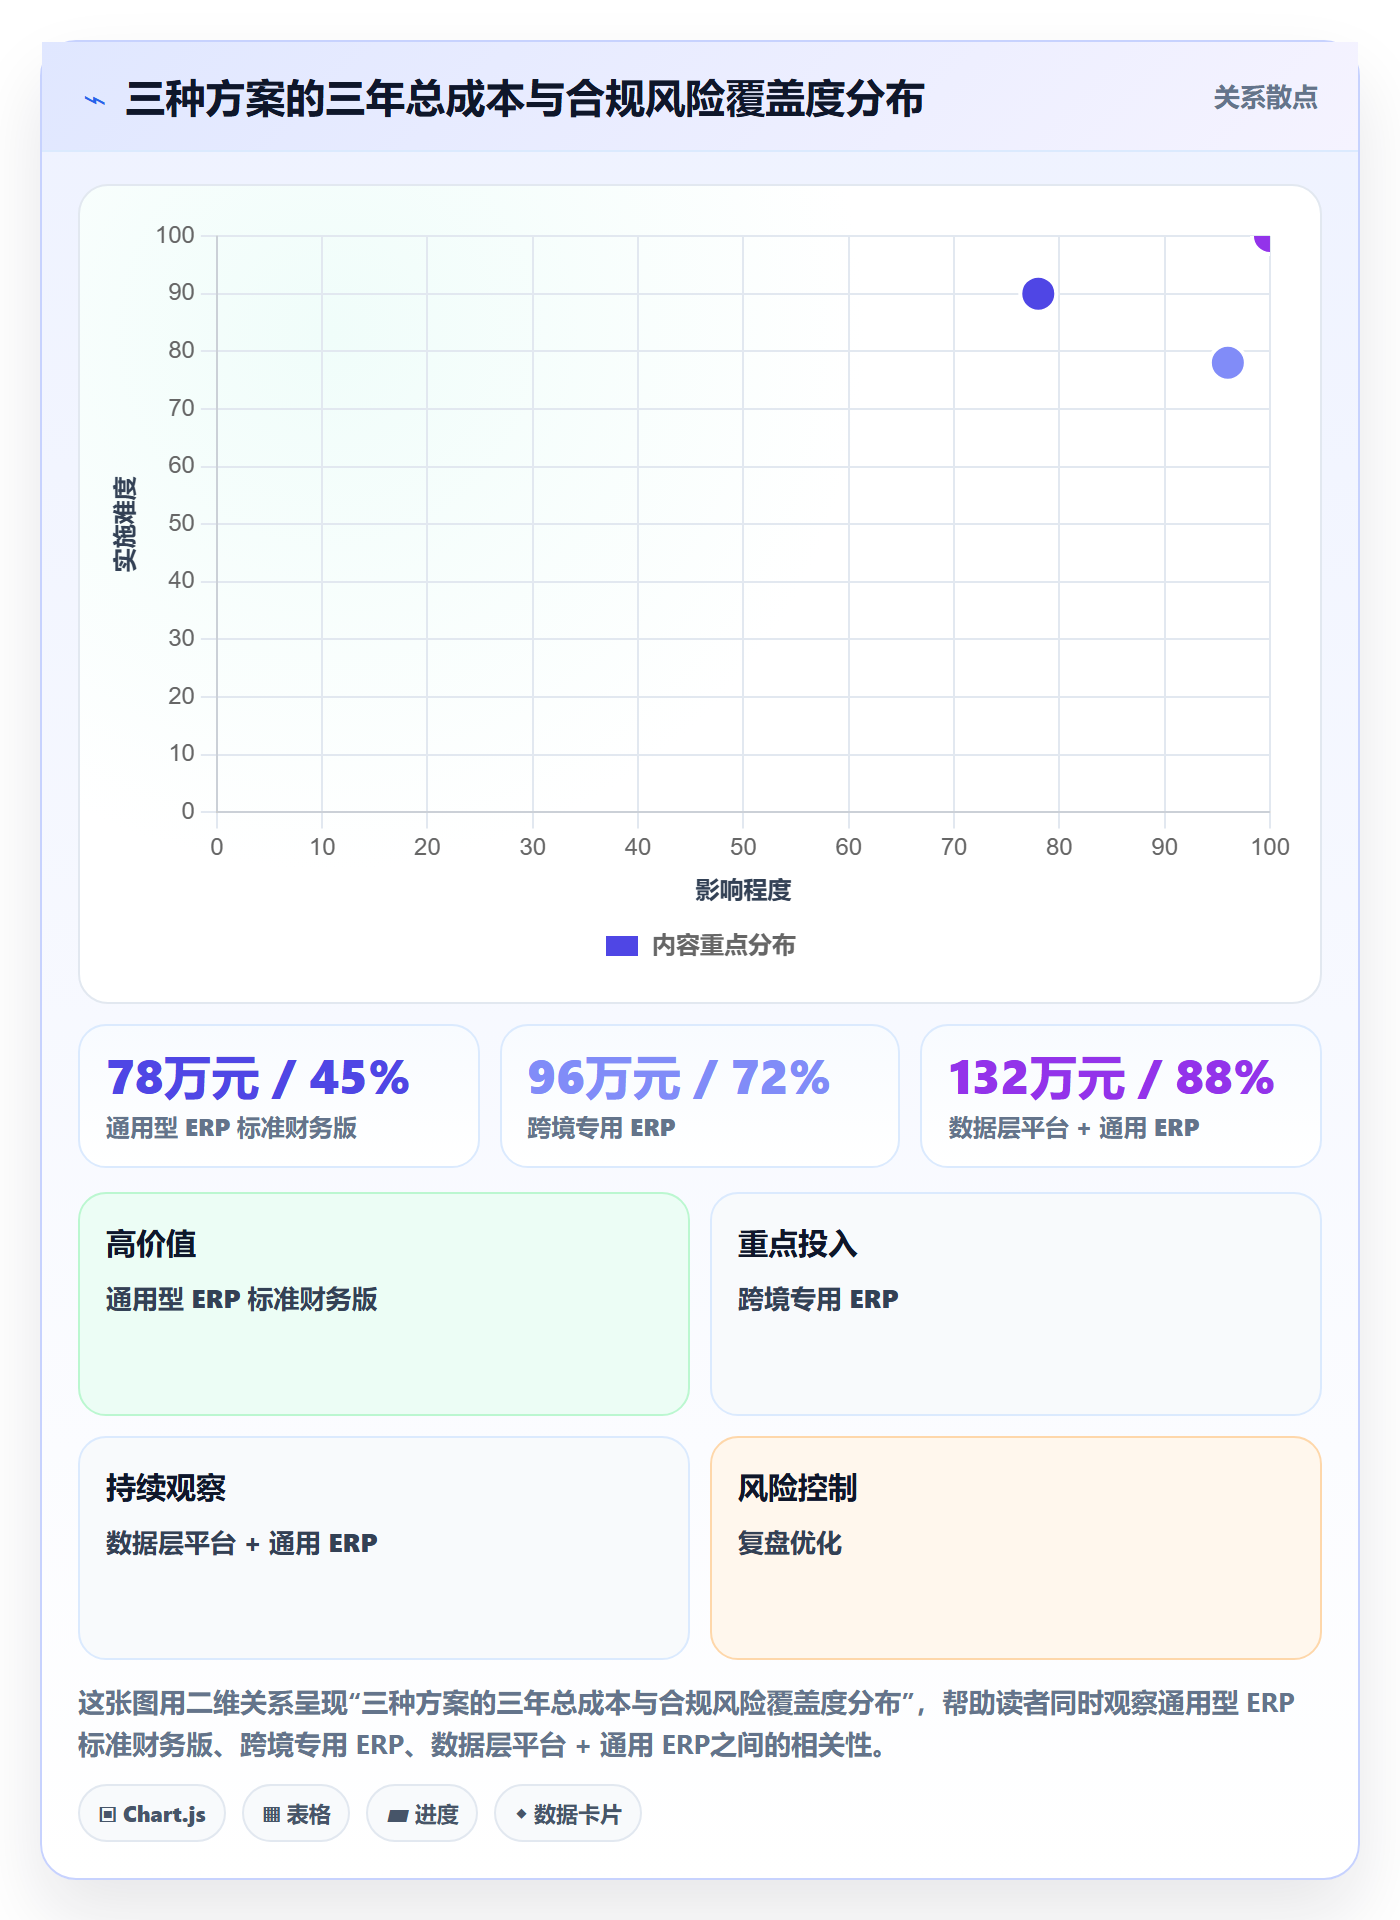The height and width of the screenshot is (1920, 1400).
Task: Click the chart title 三种方案的三年总成本与合规风险覆盖度分布
Action: point(525,100)
